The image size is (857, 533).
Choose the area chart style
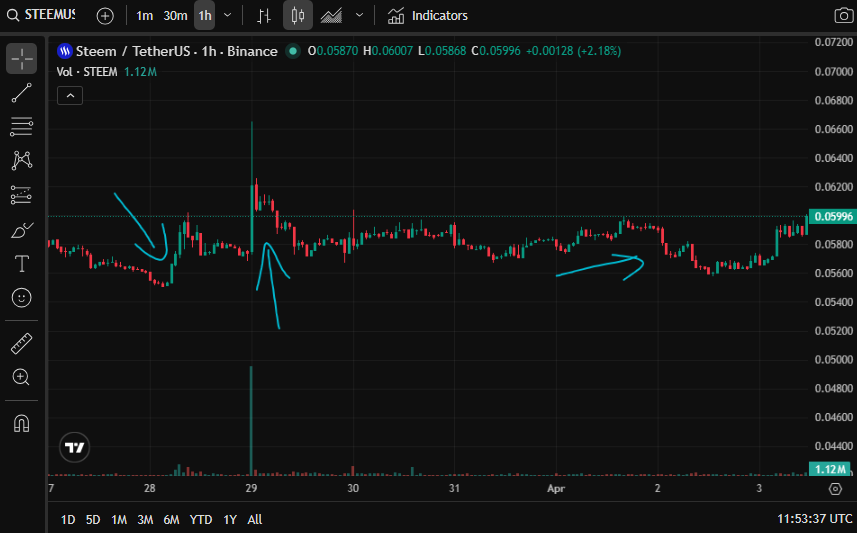click(331, 16)
